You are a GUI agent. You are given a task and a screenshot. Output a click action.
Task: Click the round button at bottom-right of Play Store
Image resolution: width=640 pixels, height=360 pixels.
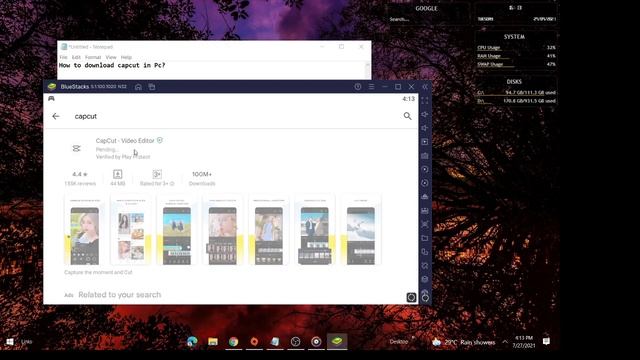point(411,298)
